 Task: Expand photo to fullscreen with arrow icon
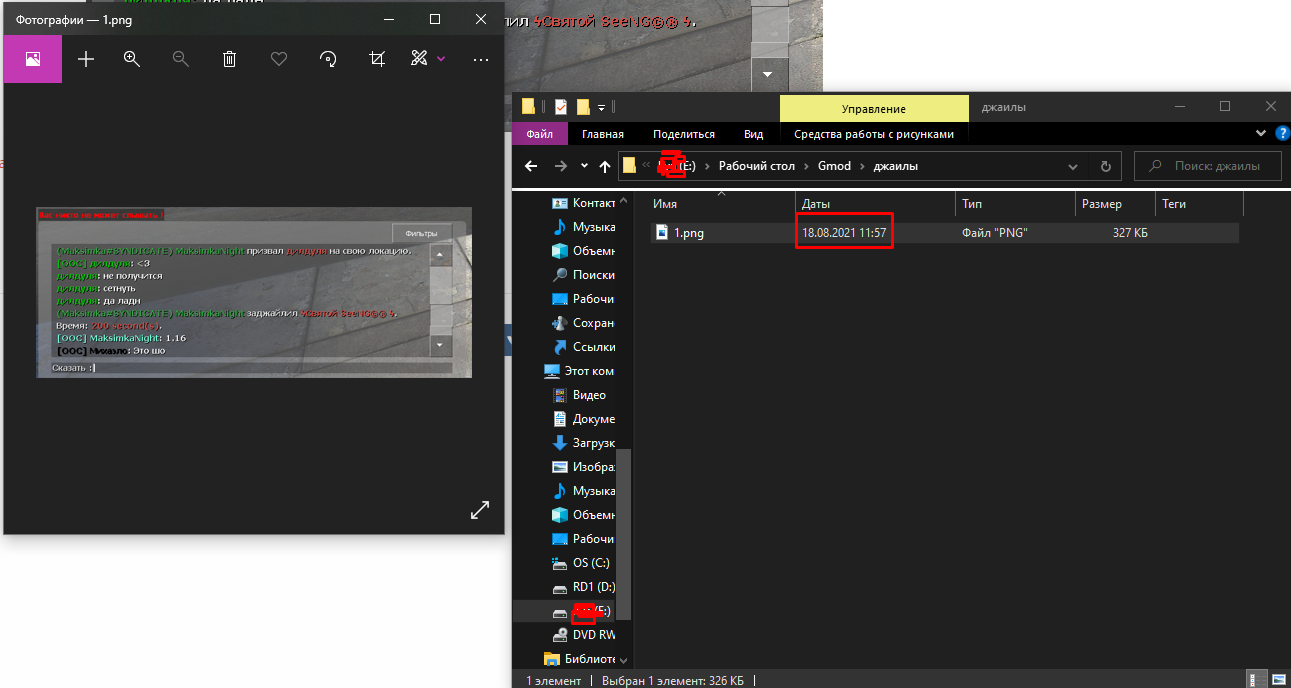click(480, 510)
